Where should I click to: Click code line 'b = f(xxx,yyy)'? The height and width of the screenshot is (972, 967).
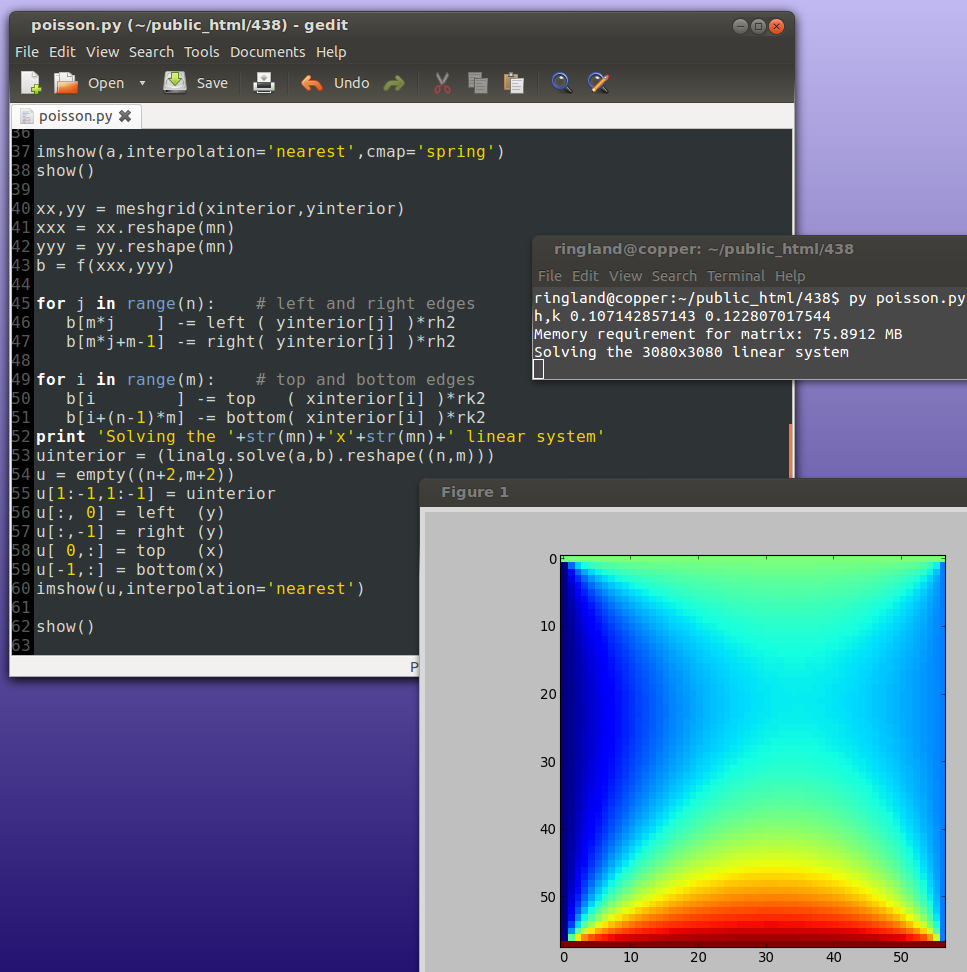105,266
